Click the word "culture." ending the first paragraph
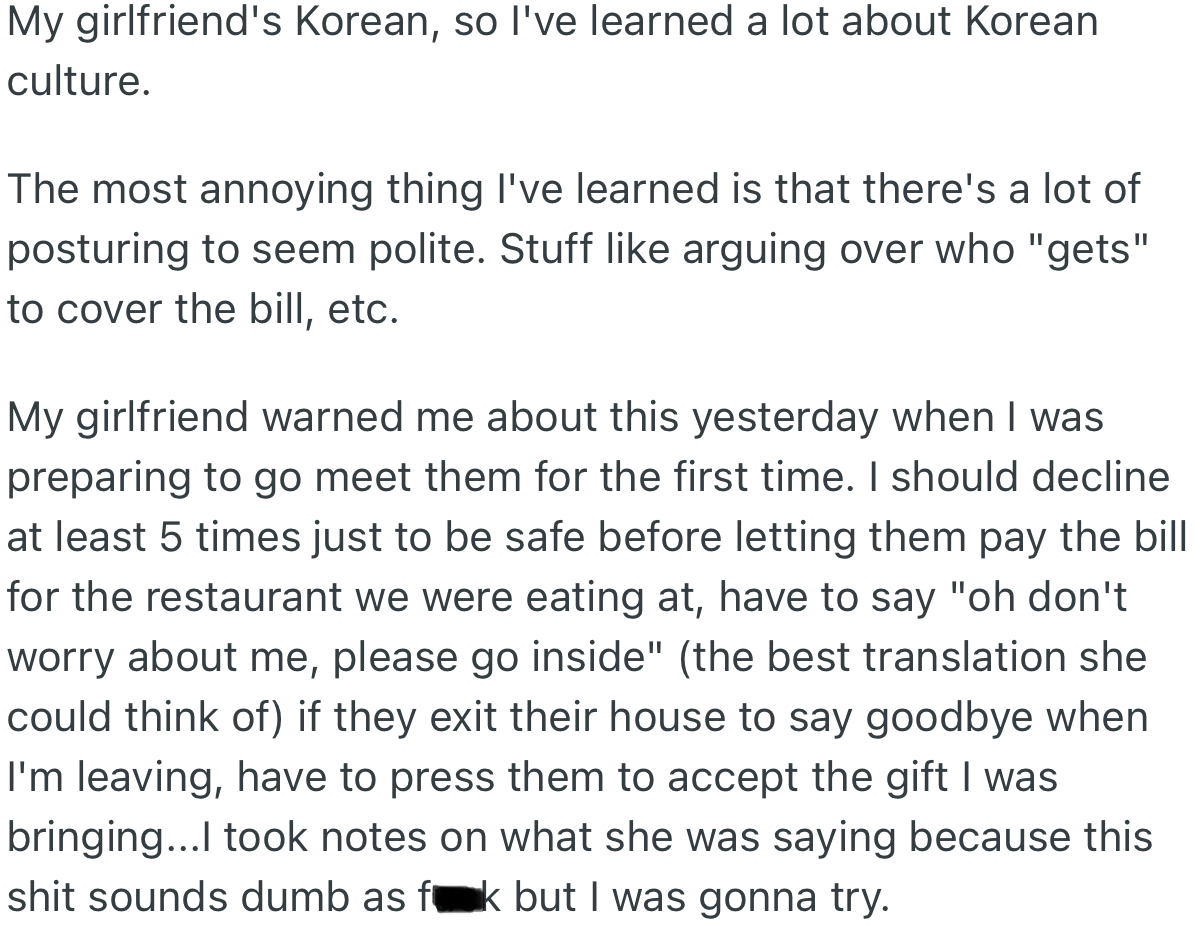The width and height of the screenshot is (1195, 936). pyautogui.click(x=79, y=82)
